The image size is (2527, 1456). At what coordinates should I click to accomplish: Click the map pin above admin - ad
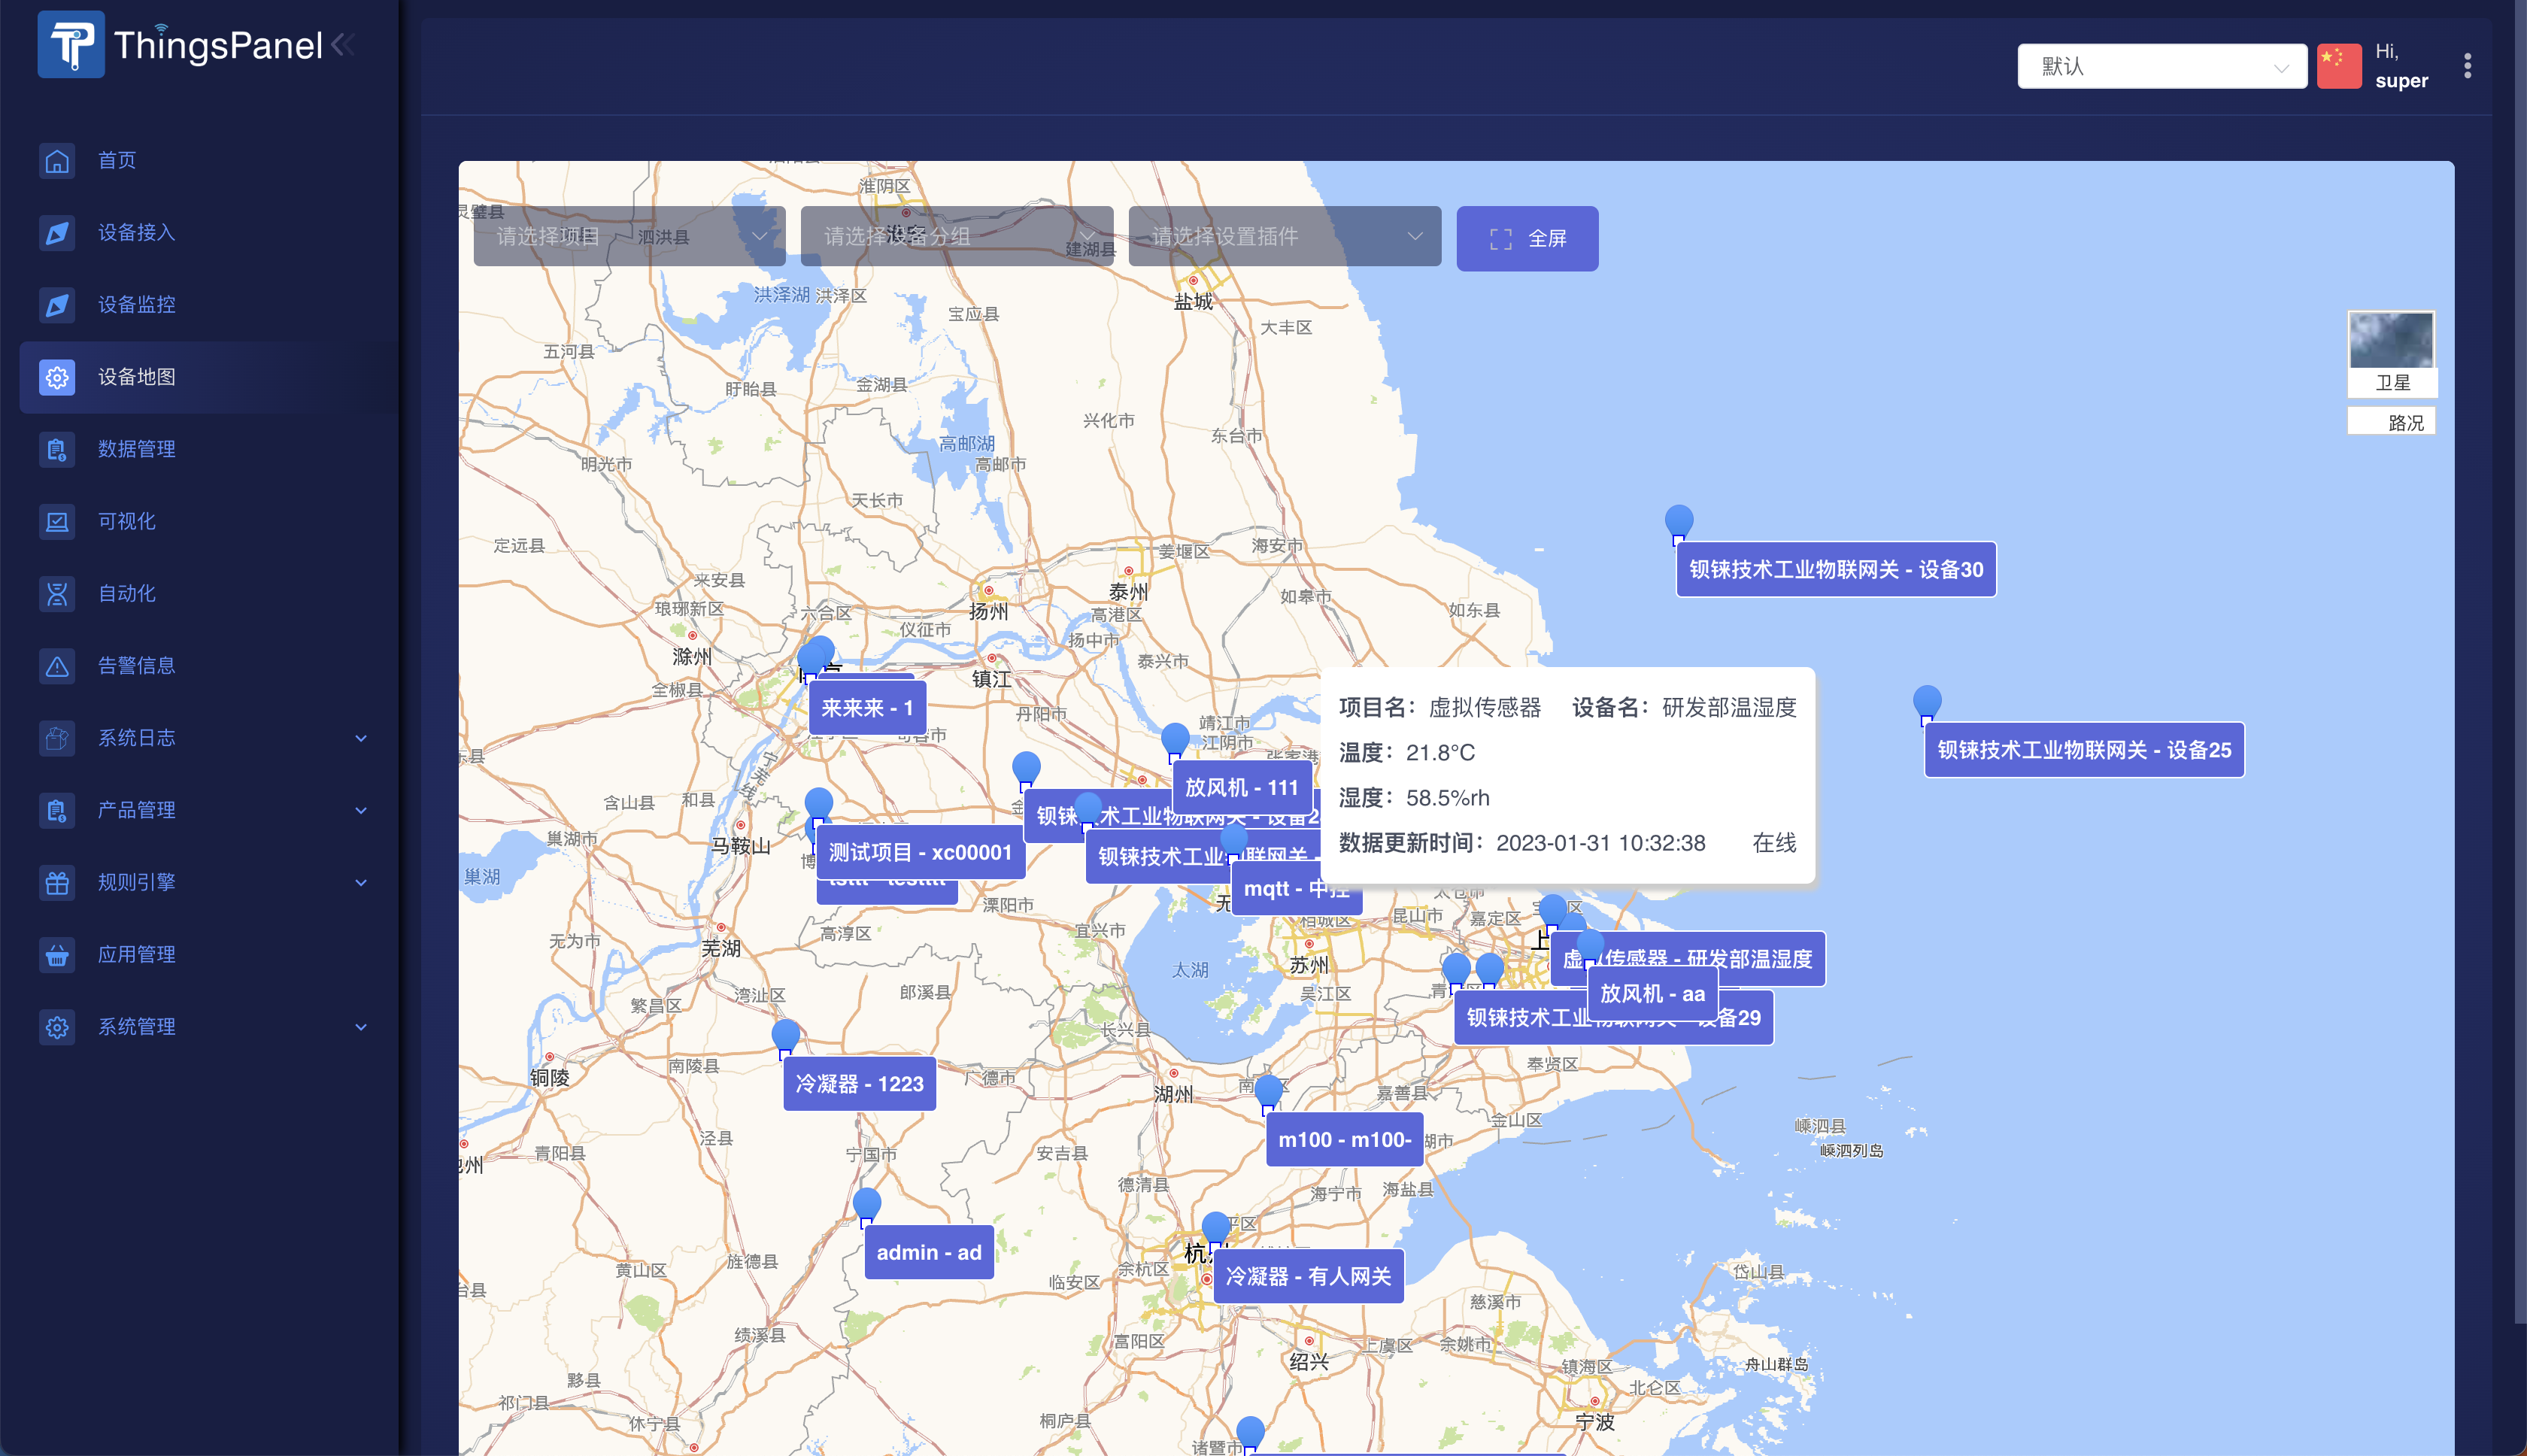tap(866, 1206)
